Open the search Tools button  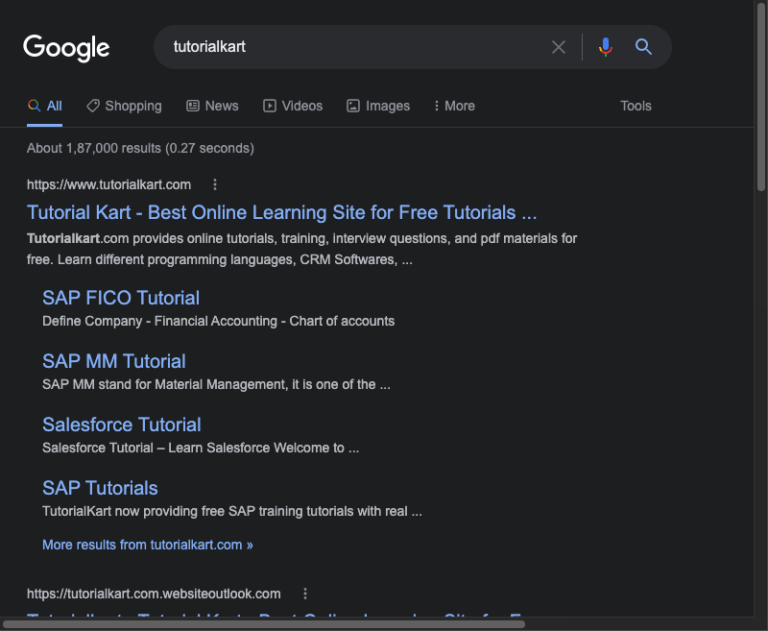(x=635, y=106)
